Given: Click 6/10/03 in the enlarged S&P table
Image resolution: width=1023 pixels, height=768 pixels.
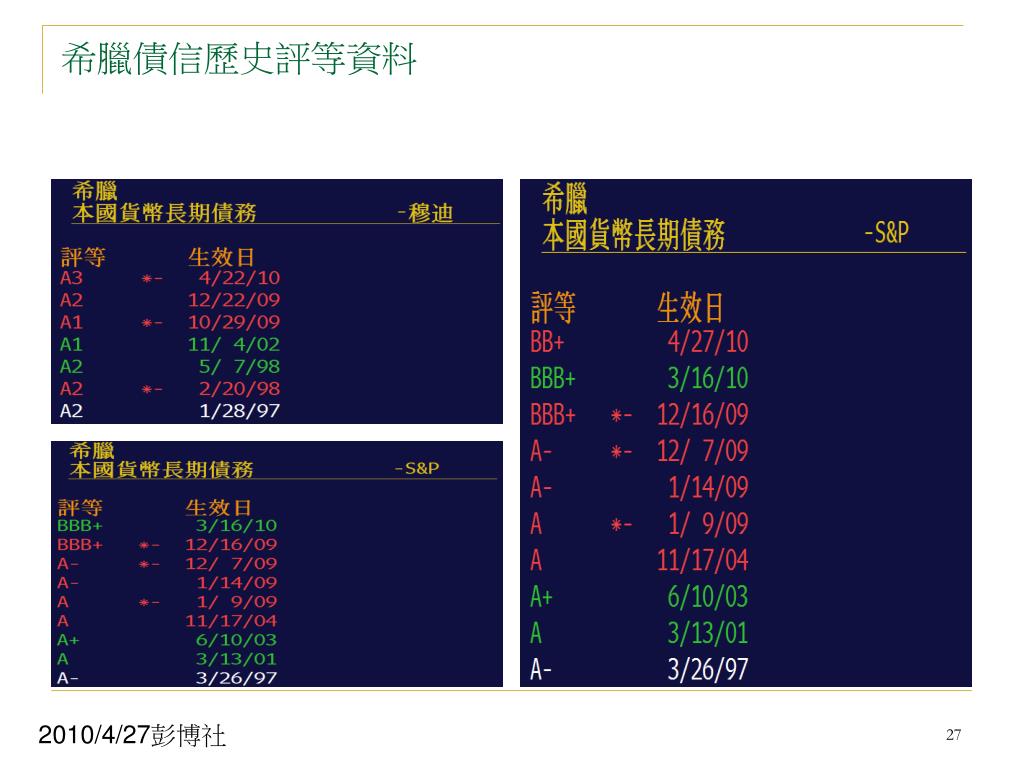Looking at the screenshot, I should click(708, 597).
